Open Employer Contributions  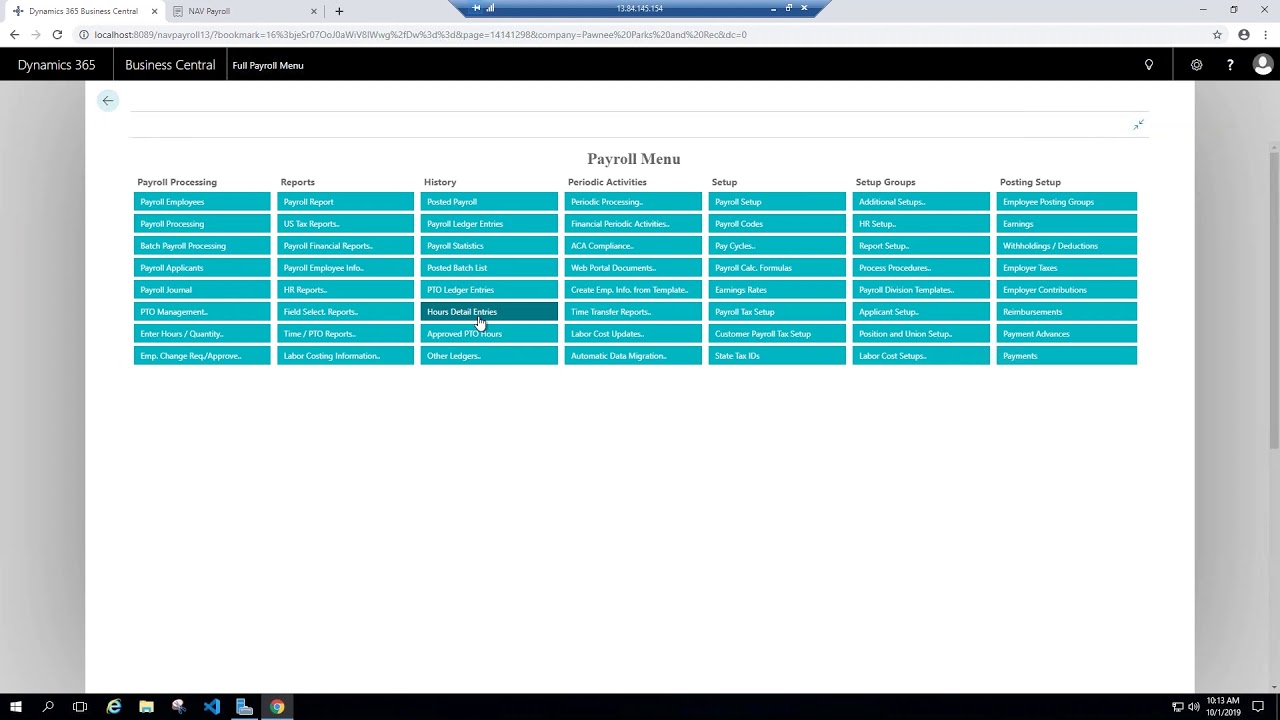pos(1067,290)
